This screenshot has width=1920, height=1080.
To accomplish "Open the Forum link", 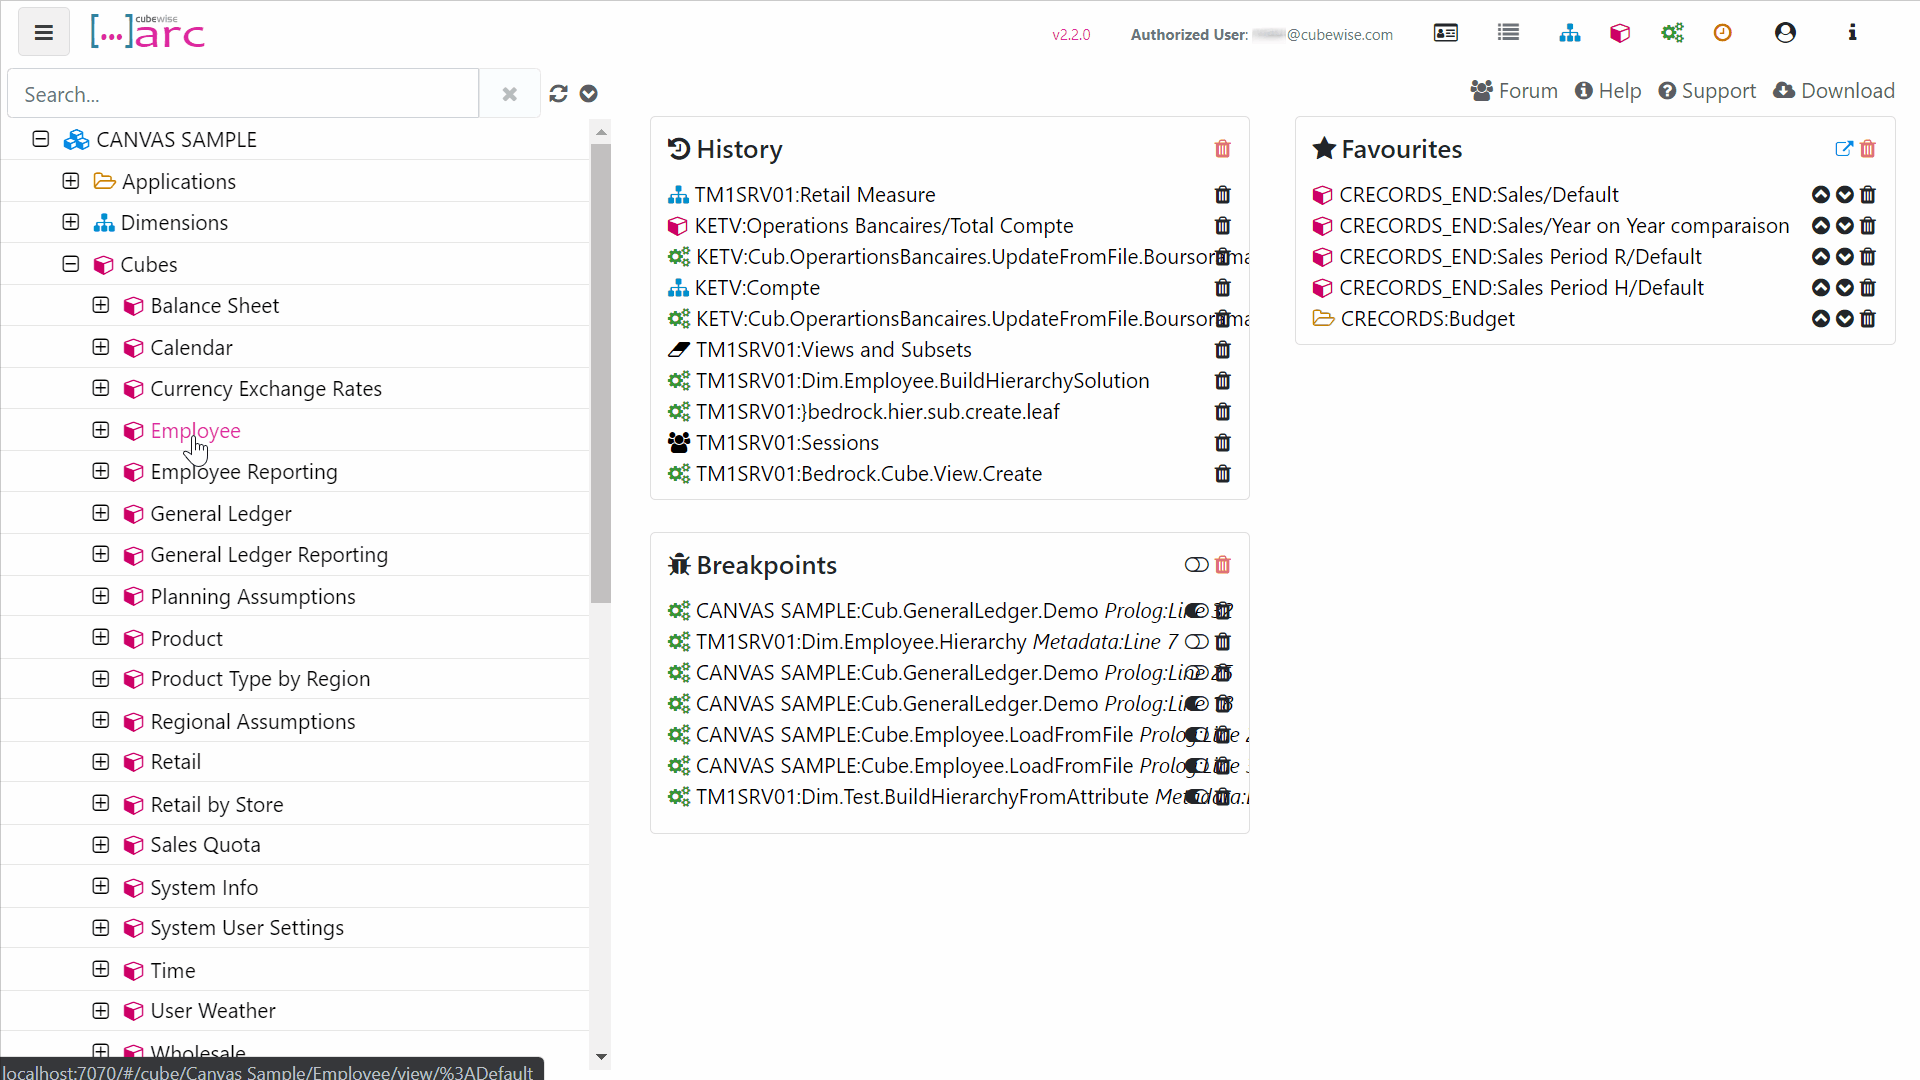I will point(1514,91).
